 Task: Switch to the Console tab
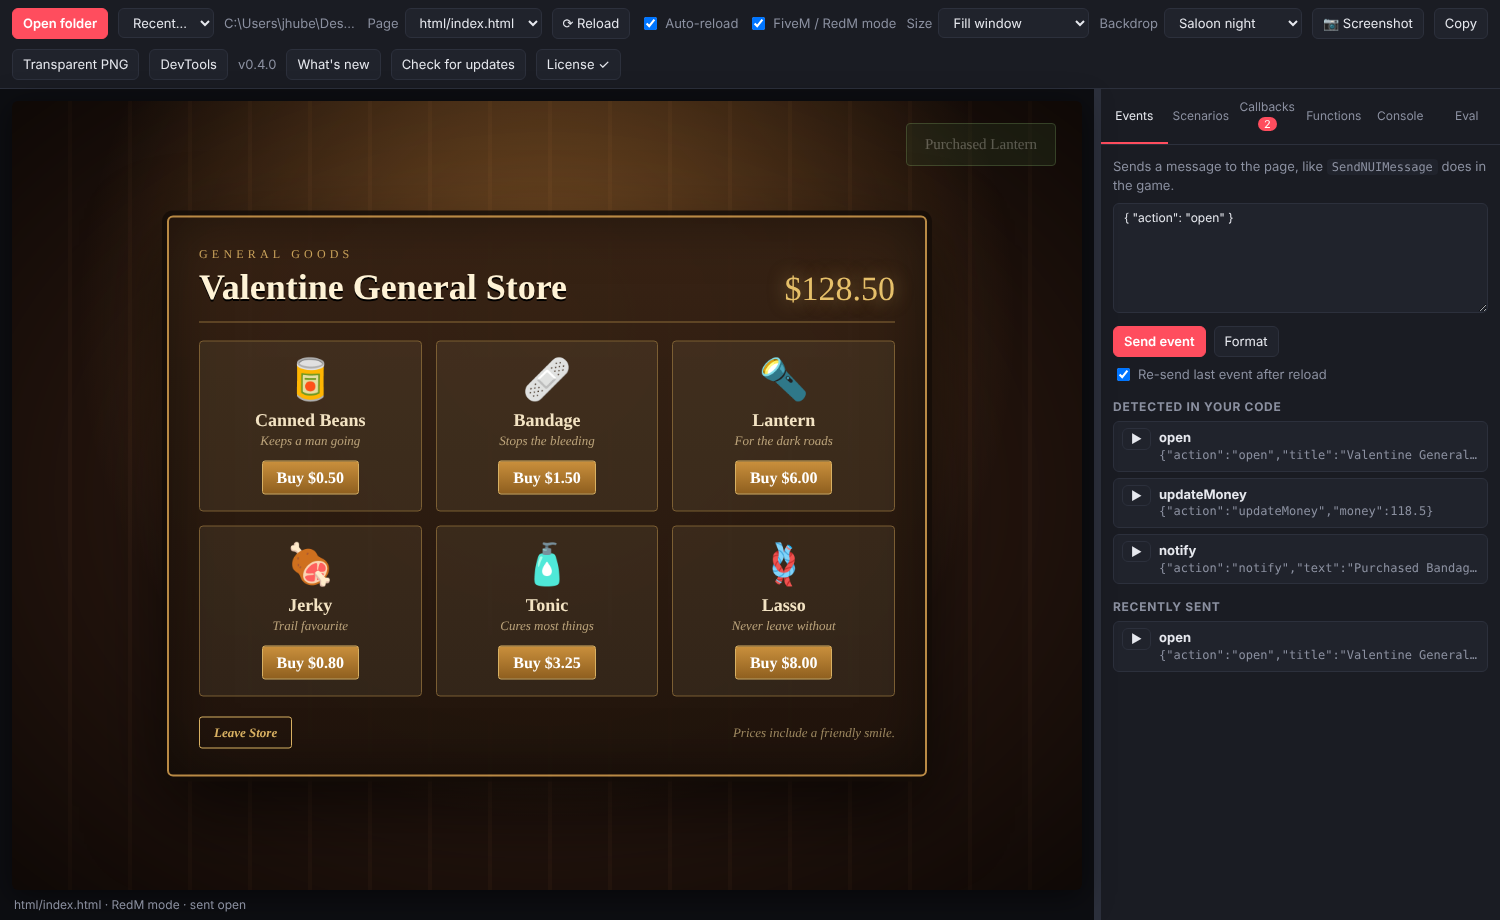coord(1400,116)
